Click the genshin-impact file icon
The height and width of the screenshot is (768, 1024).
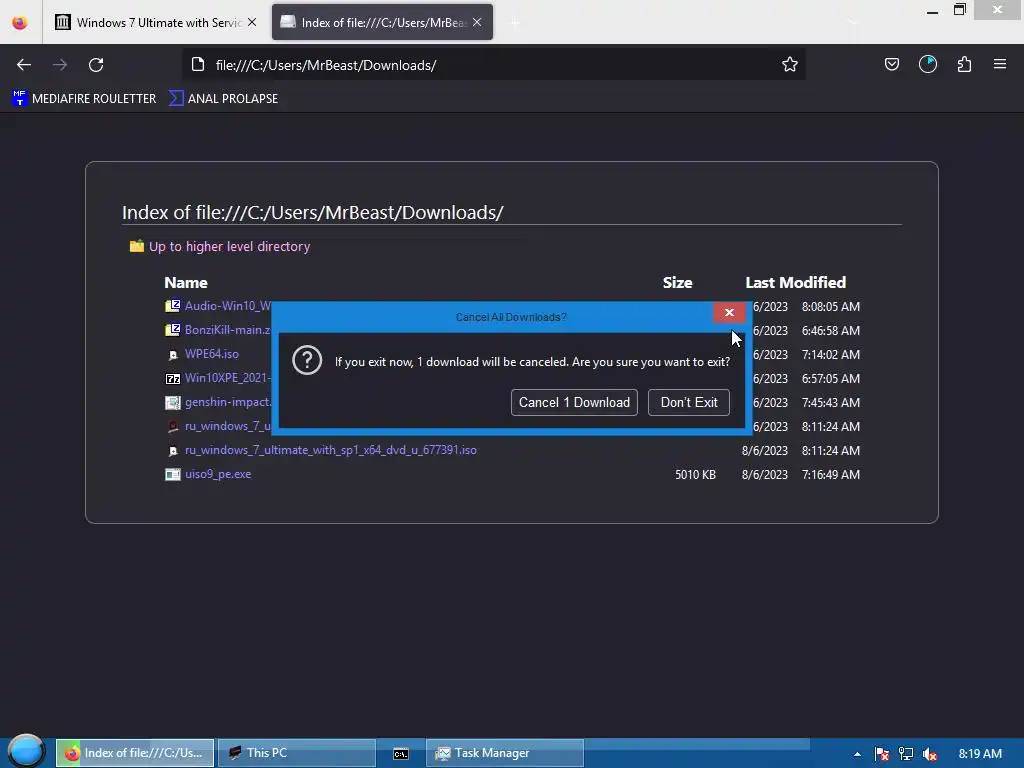click(172, 403)
